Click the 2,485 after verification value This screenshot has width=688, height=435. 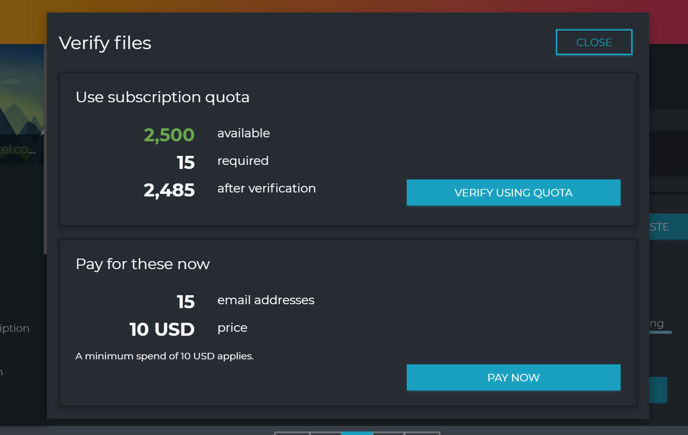click(x=169, y=190)
